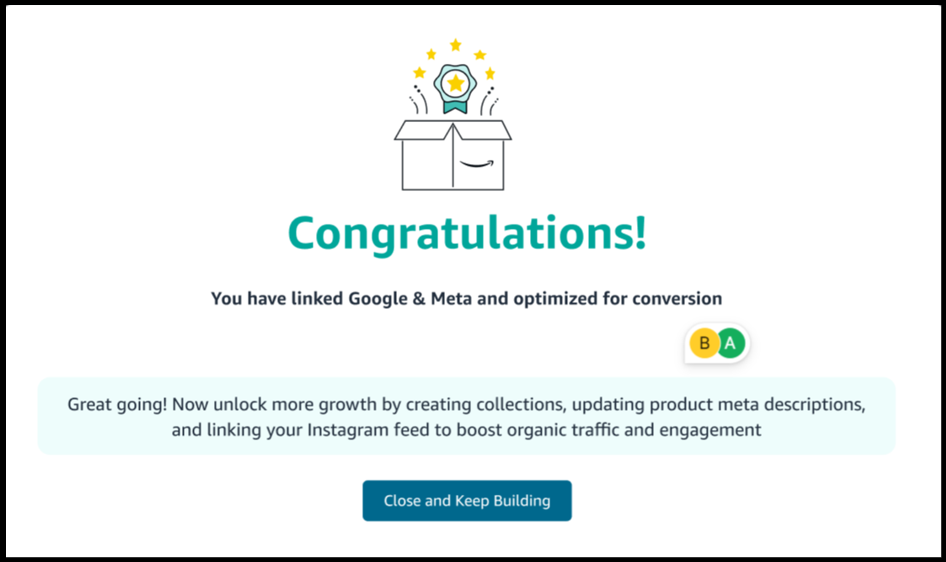Screen dimensions: 946x562
Task: Click the Amazon smile arrow on box
Action: (478, 161)
